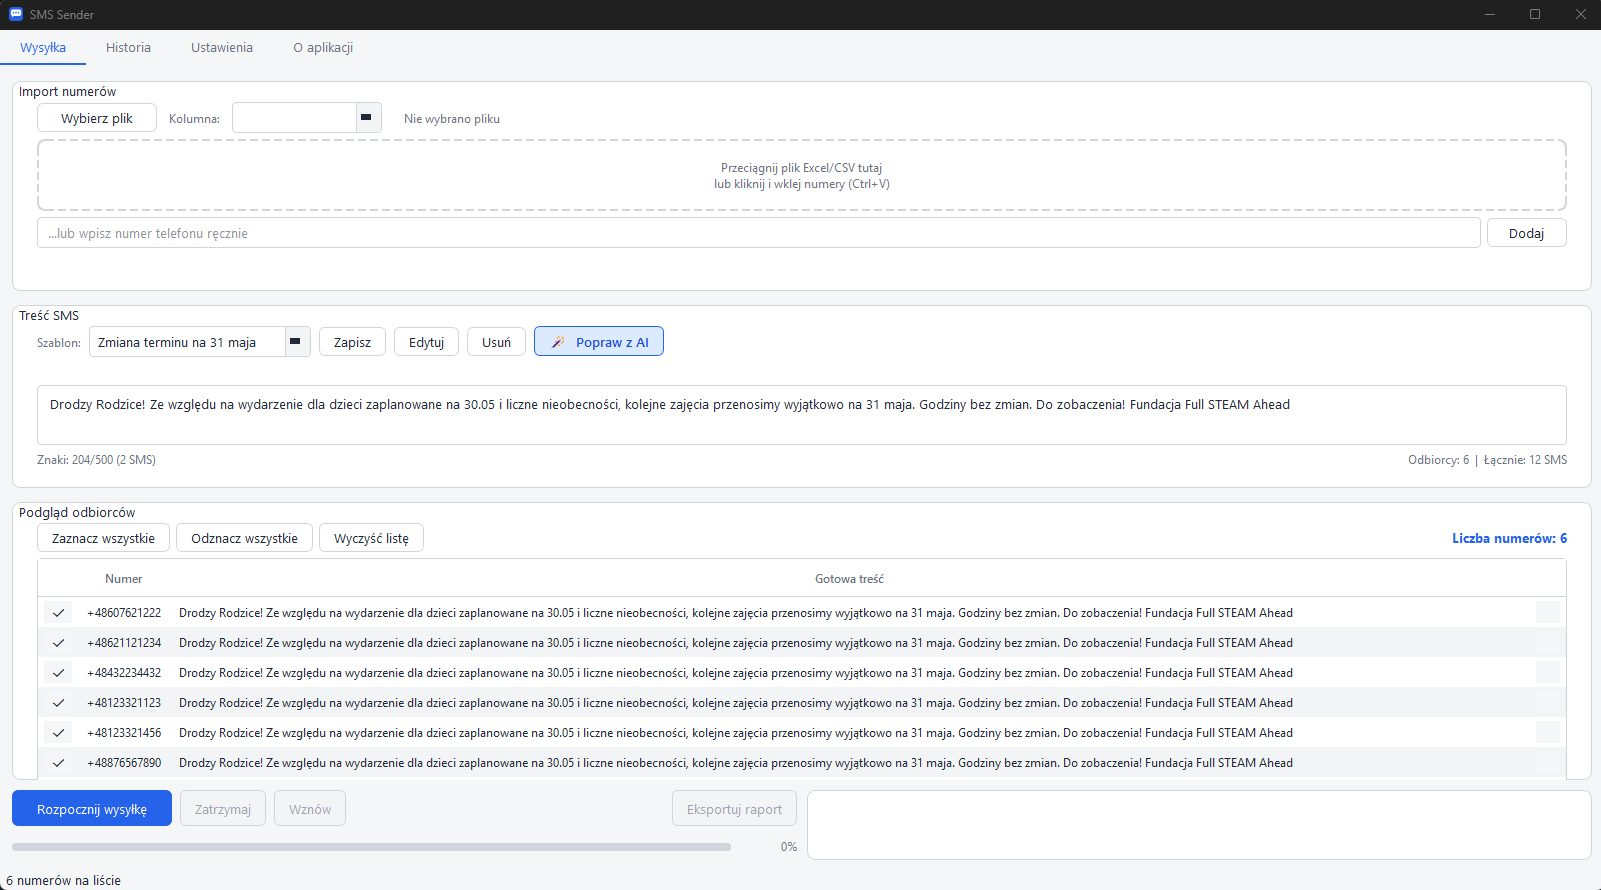The image size is (1601, 890).
Task: Open the Ustawienia tab
Action: 222,48
